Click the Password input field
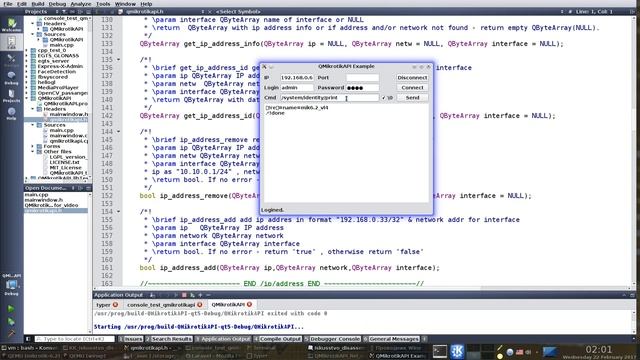The image size is (640, 360). (362, 88)
